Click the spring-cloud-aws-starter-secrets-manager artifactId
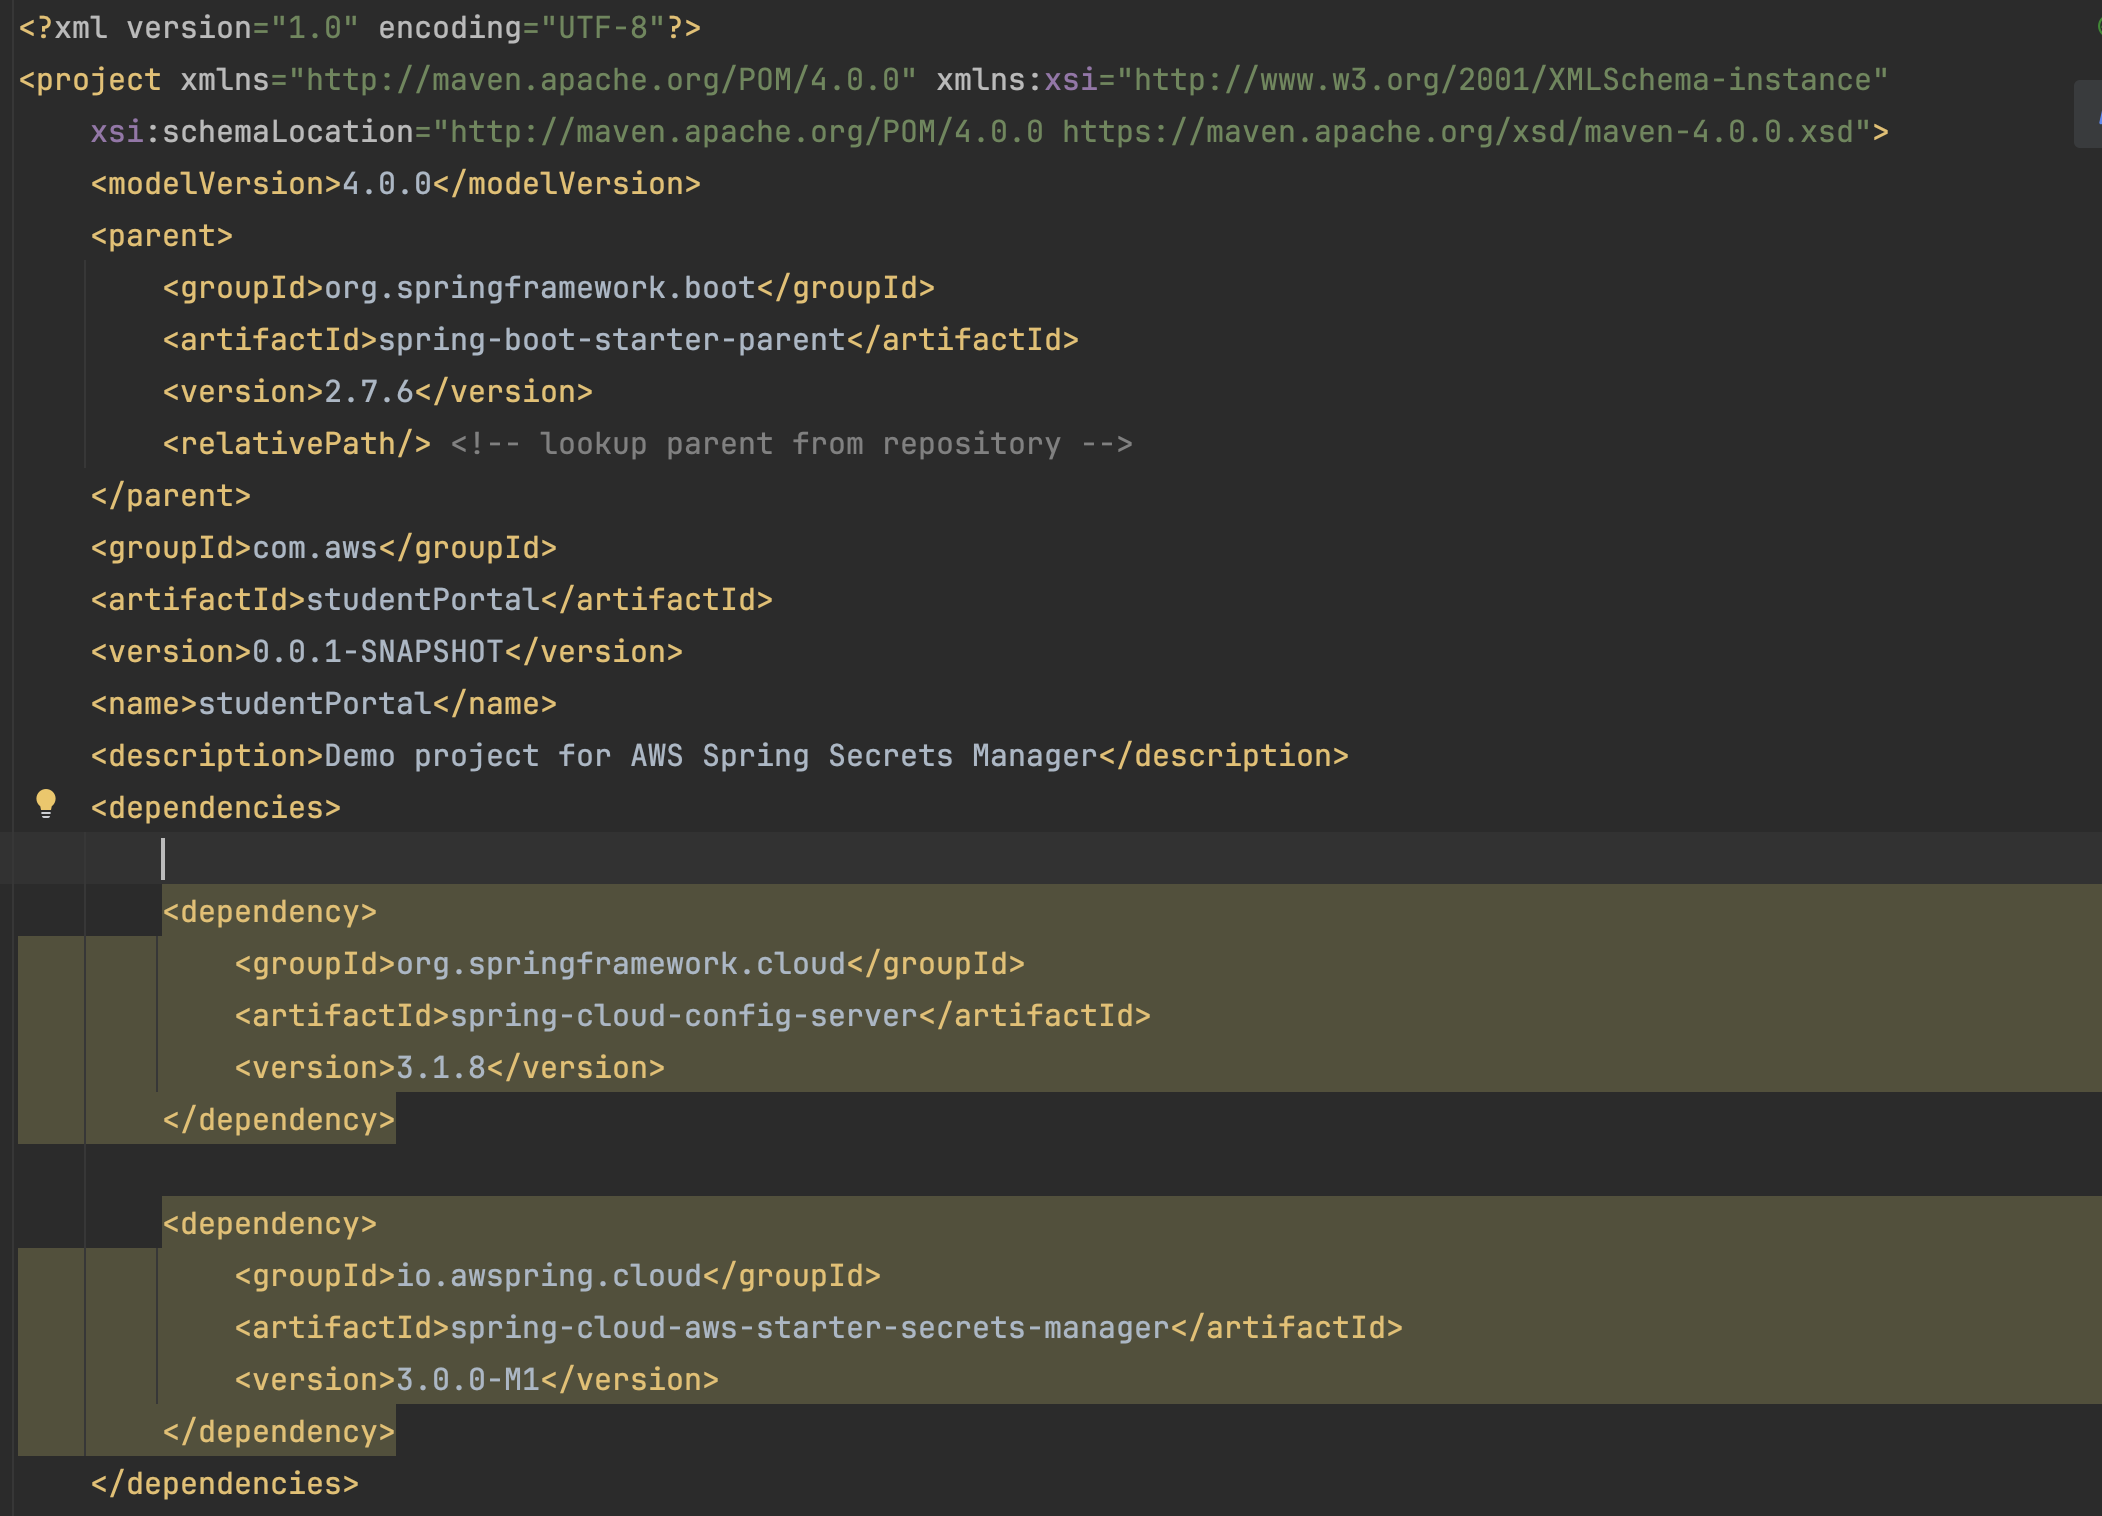Screen dimensions: 2102x1516 tap(810, 1328)
